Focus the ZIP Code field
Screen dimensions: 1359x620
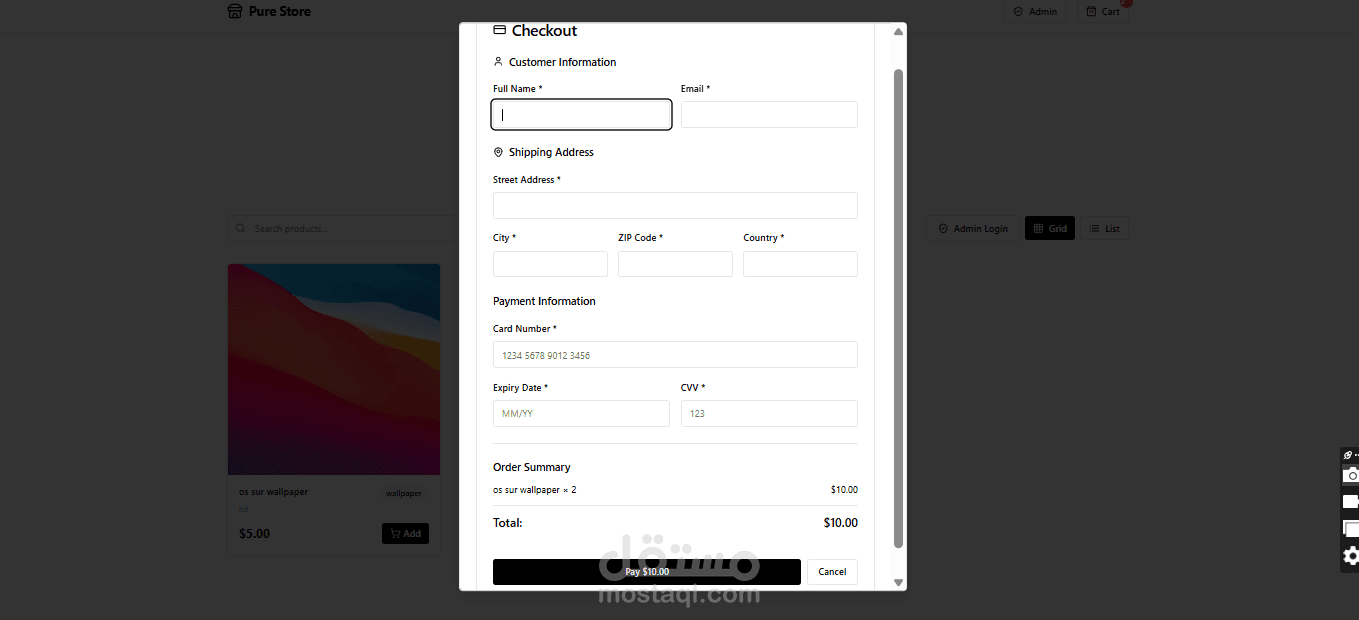click(x=675, y=264)
